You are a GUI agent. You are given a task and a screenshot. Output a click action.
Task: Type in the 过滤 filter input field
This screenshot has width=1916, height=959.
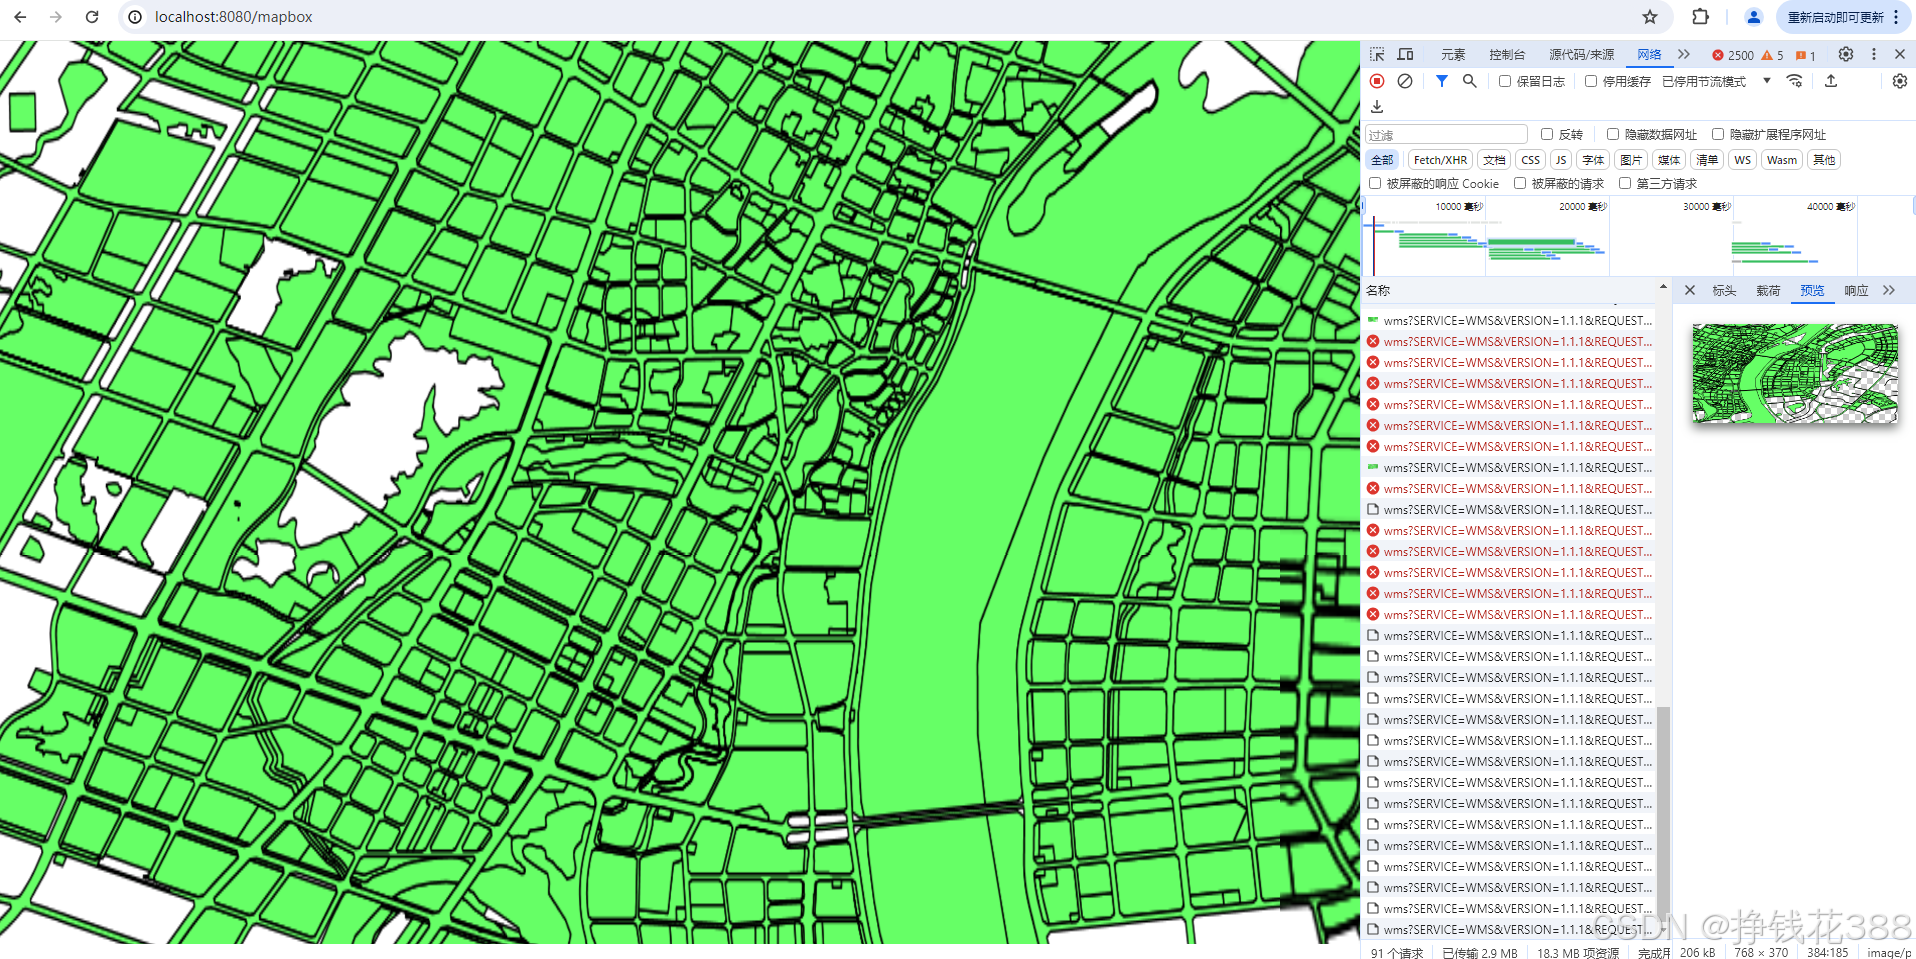[x=1445, y=133]
